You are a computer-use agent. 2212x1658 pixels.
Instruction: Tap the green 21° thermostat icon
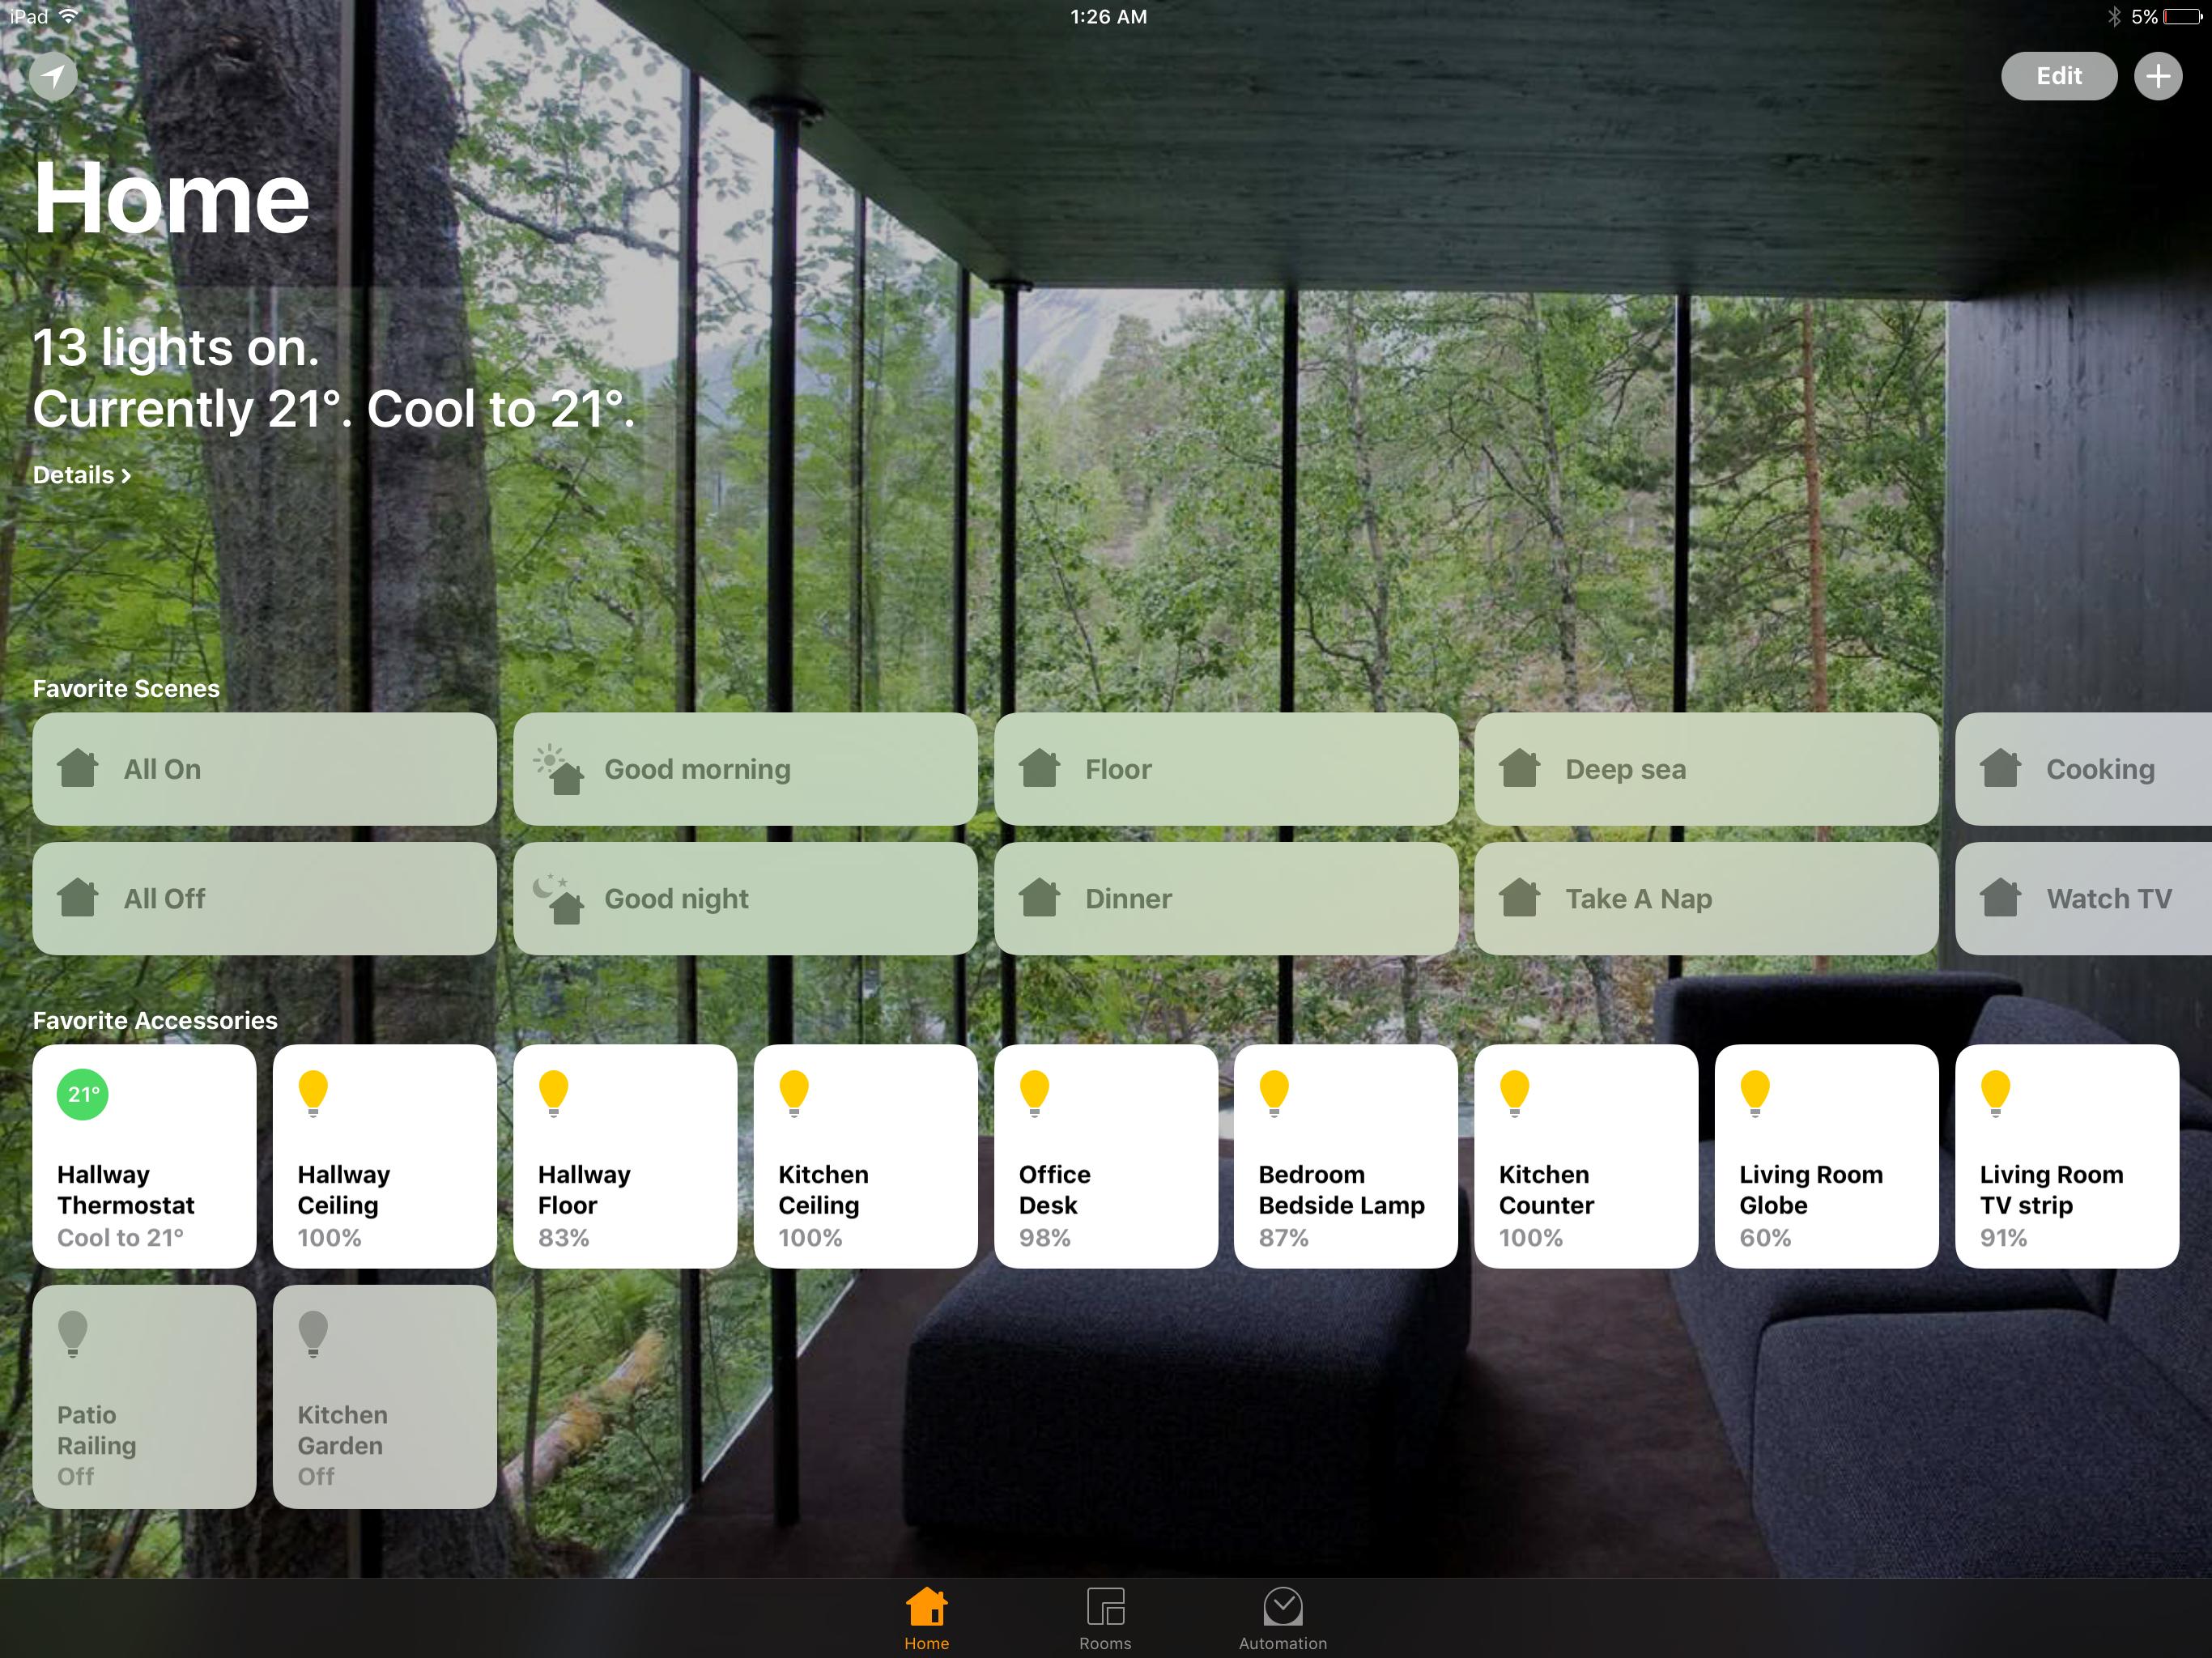coord(82,1094)
